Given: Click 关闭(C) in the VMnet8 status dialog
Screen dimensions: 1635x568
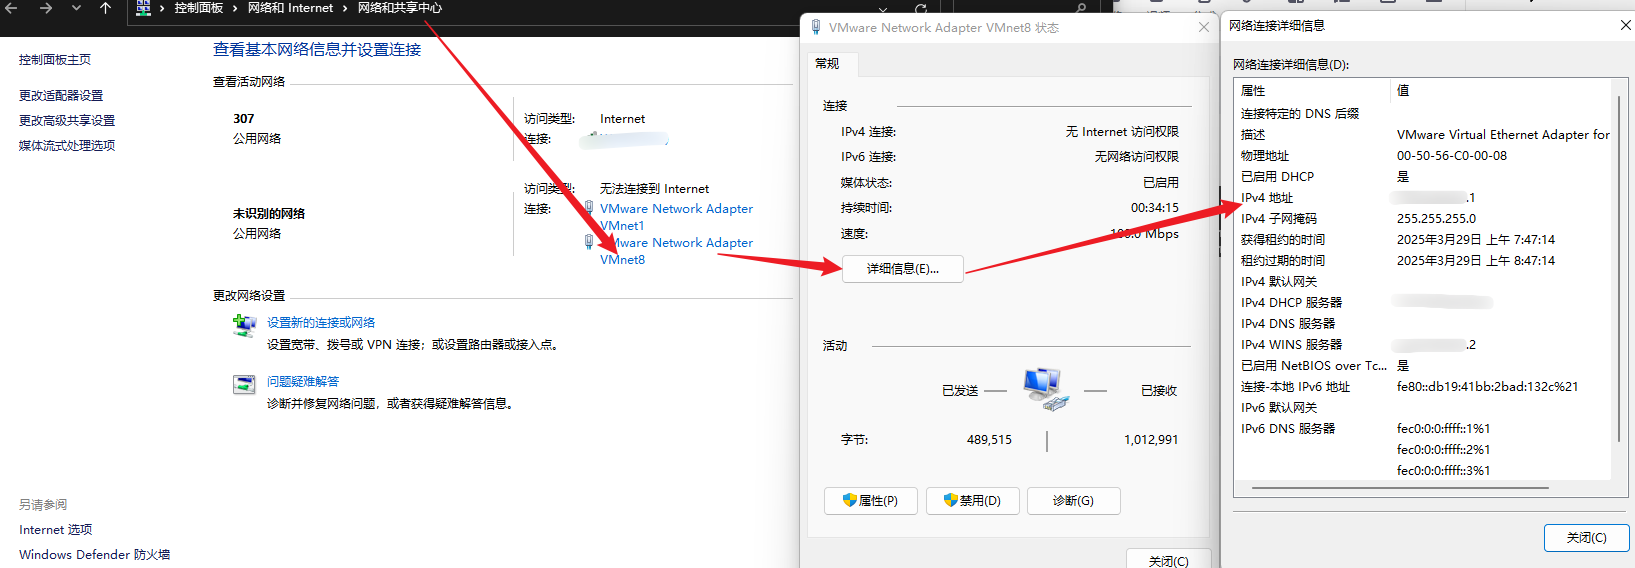Looking at the screenshot, I should [x=1168, y=560].
